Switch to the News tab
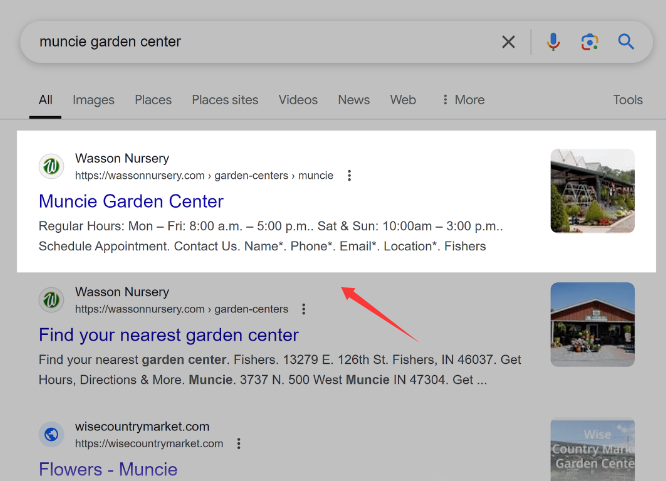666x481 pixels. pos(354,100)
